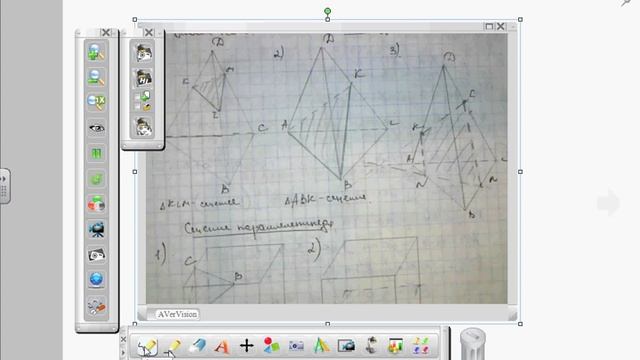Click the screen capture camera icon

[x=347, y=346]
